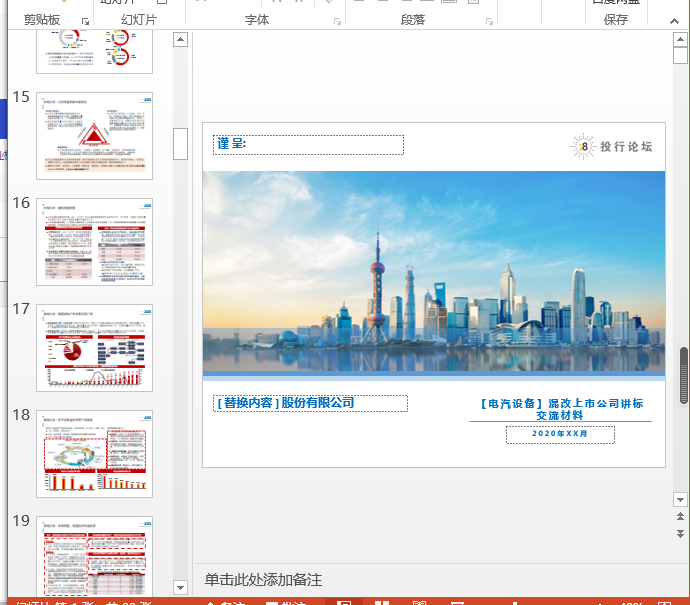
Task: Select slide 18 thumbnail
Action: point(95,454)
